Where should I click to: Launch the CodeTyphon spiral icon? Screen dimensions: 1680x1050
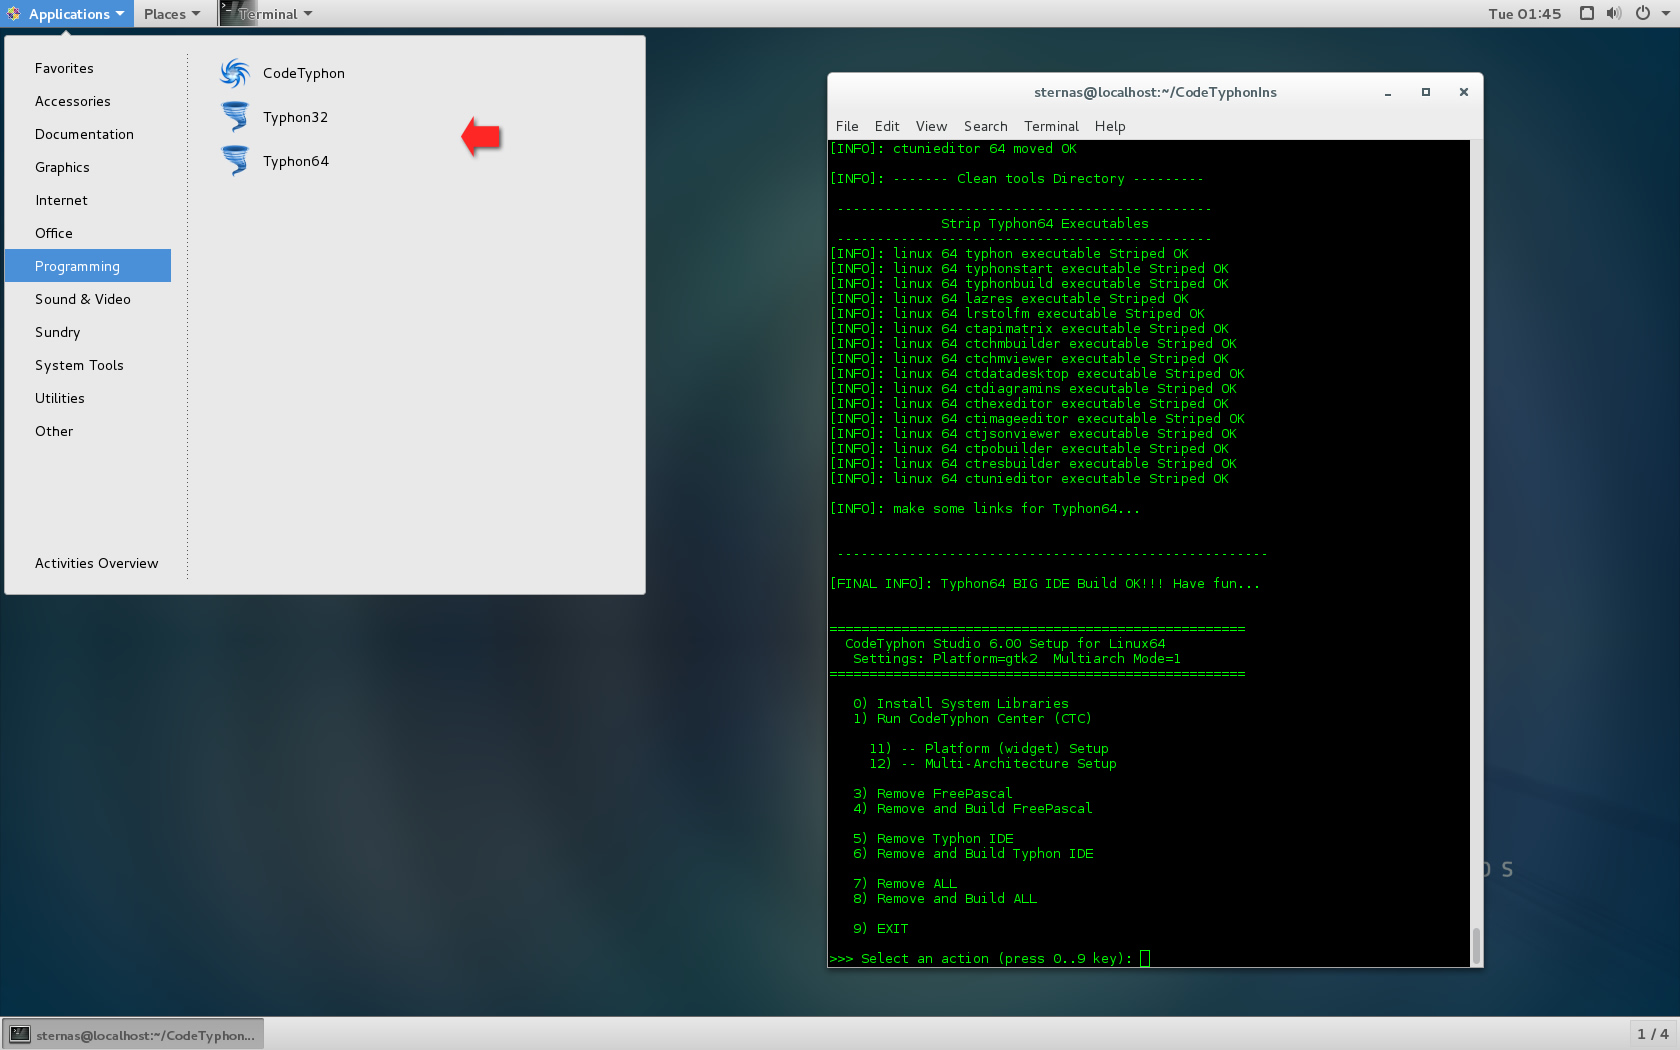coord(235,73)
